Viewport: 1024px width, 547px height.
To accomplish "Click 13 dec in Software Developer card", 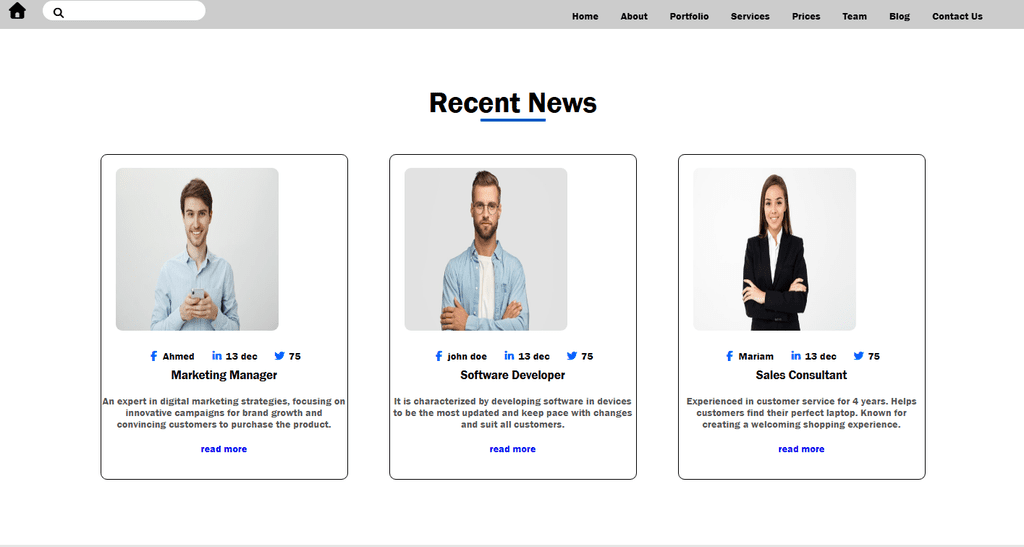I will 534,356.
